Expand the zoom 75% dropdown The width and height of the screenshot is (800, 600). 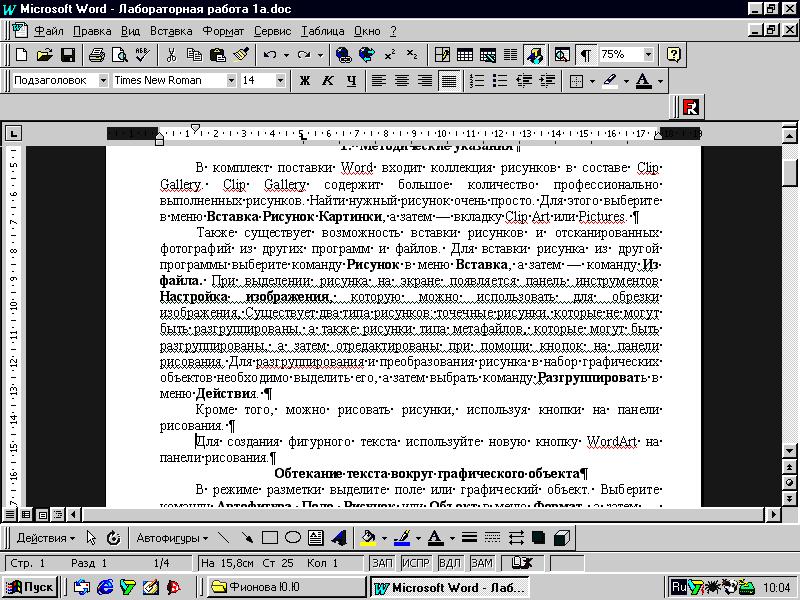pos(648,55)
